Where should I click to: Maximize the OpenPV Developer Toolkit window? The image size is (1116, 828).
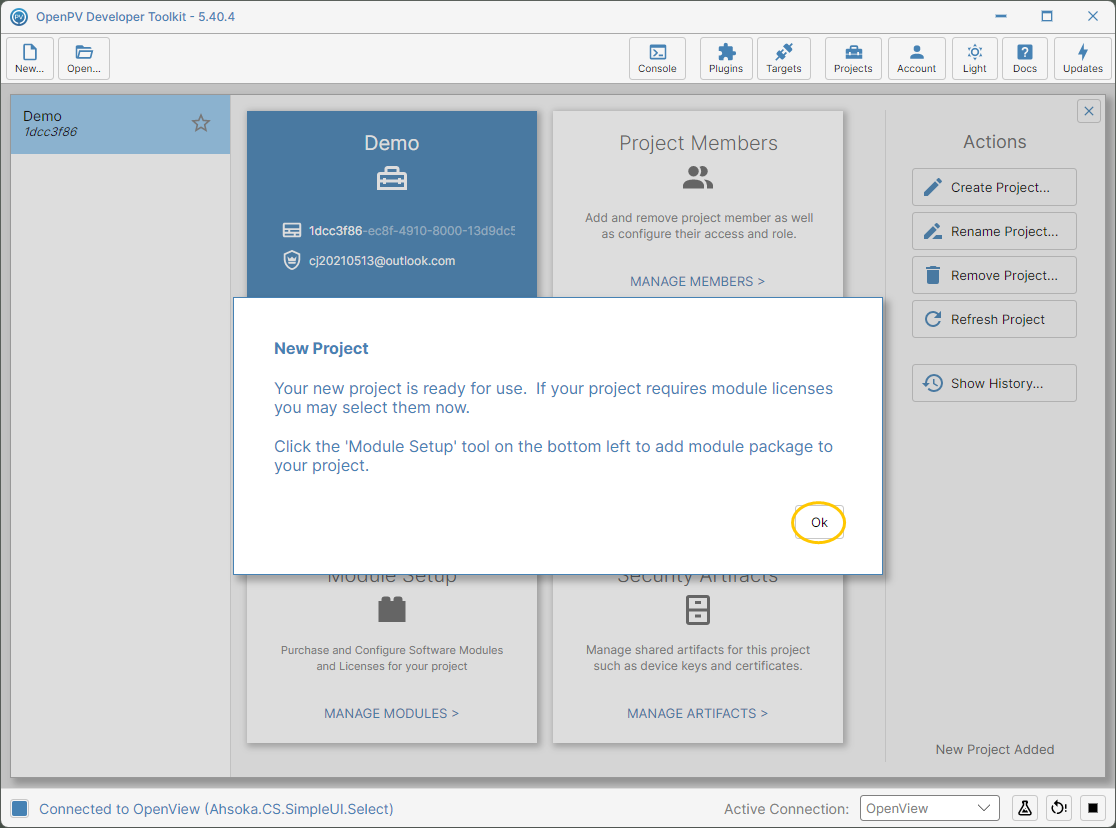click(1047, 16)
